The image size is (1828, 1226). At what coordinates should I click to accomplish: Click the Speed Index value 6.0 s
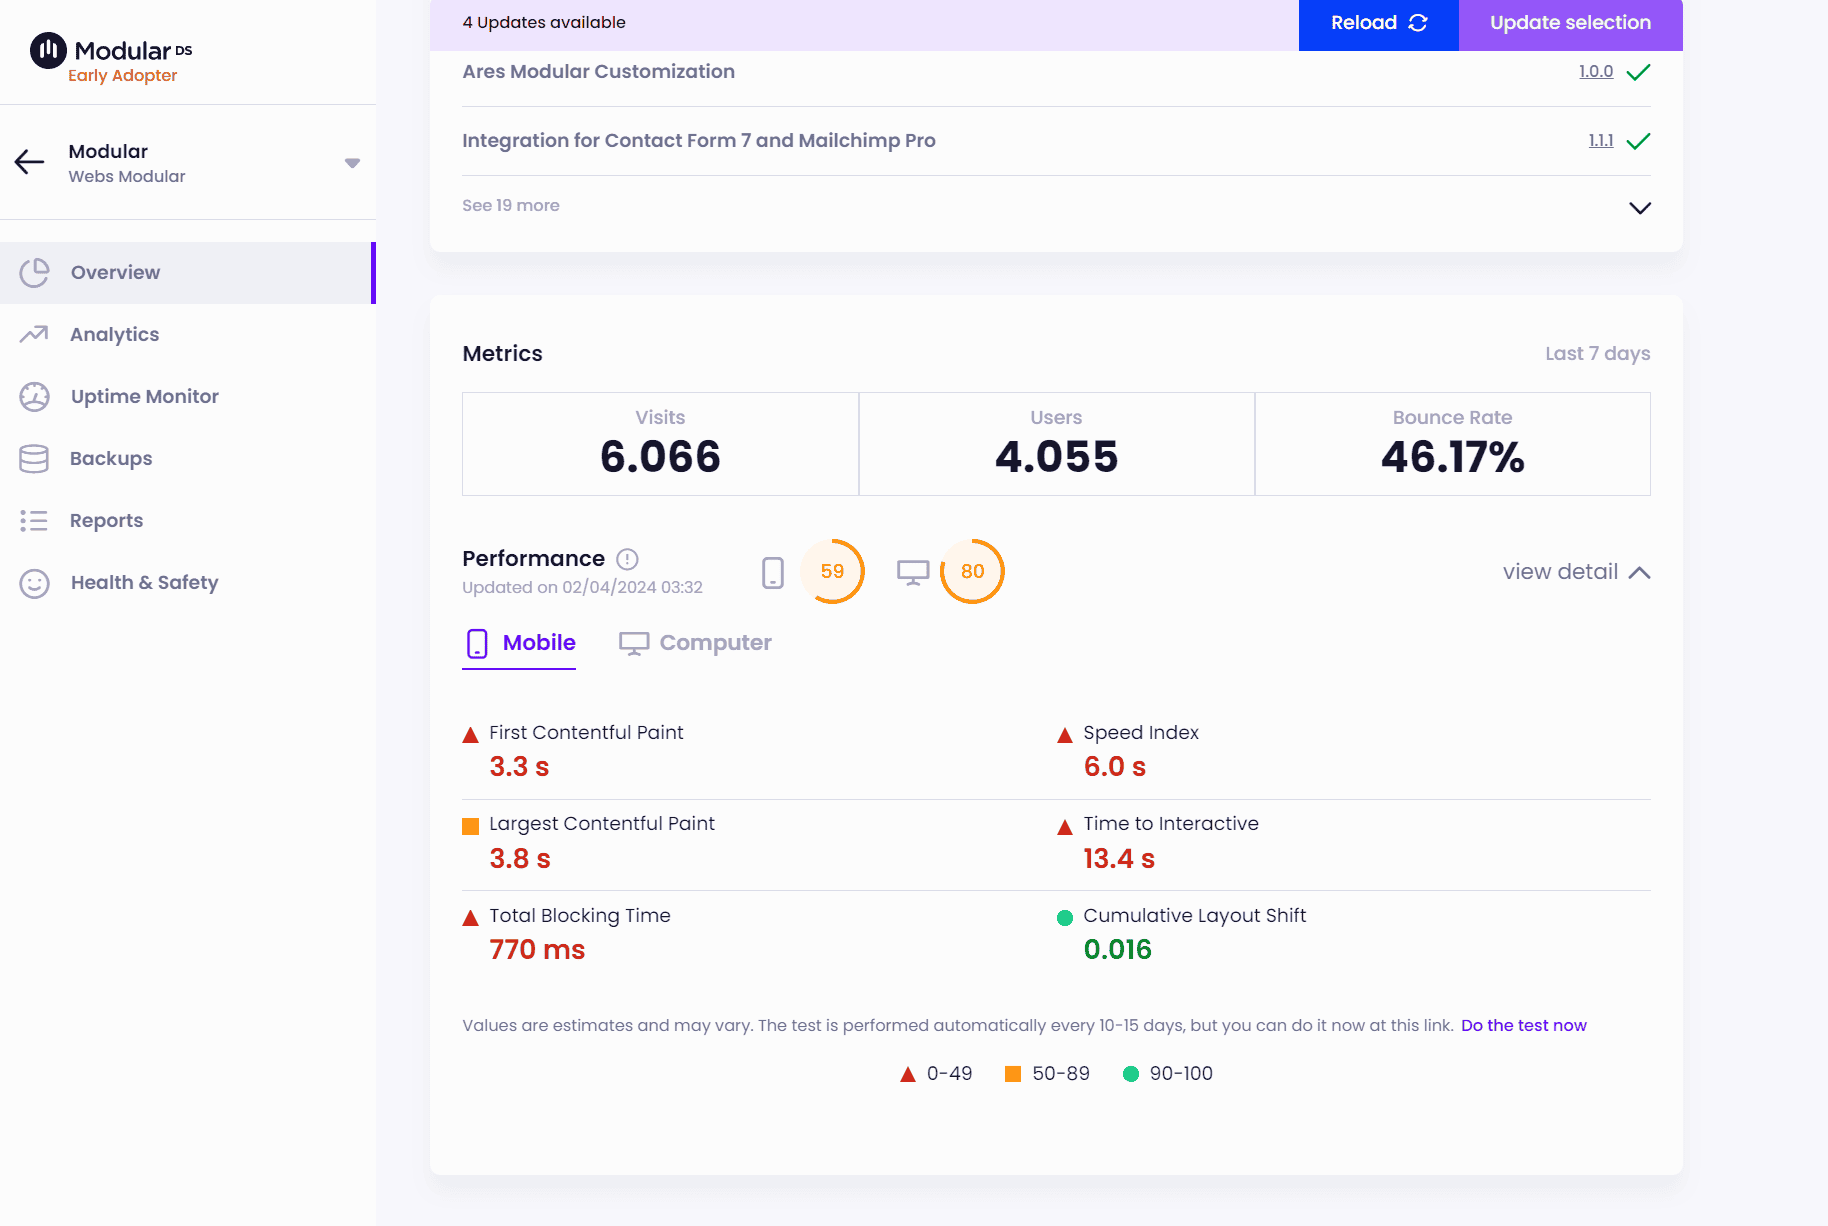pyautogui.click(x=1115, y=767)
